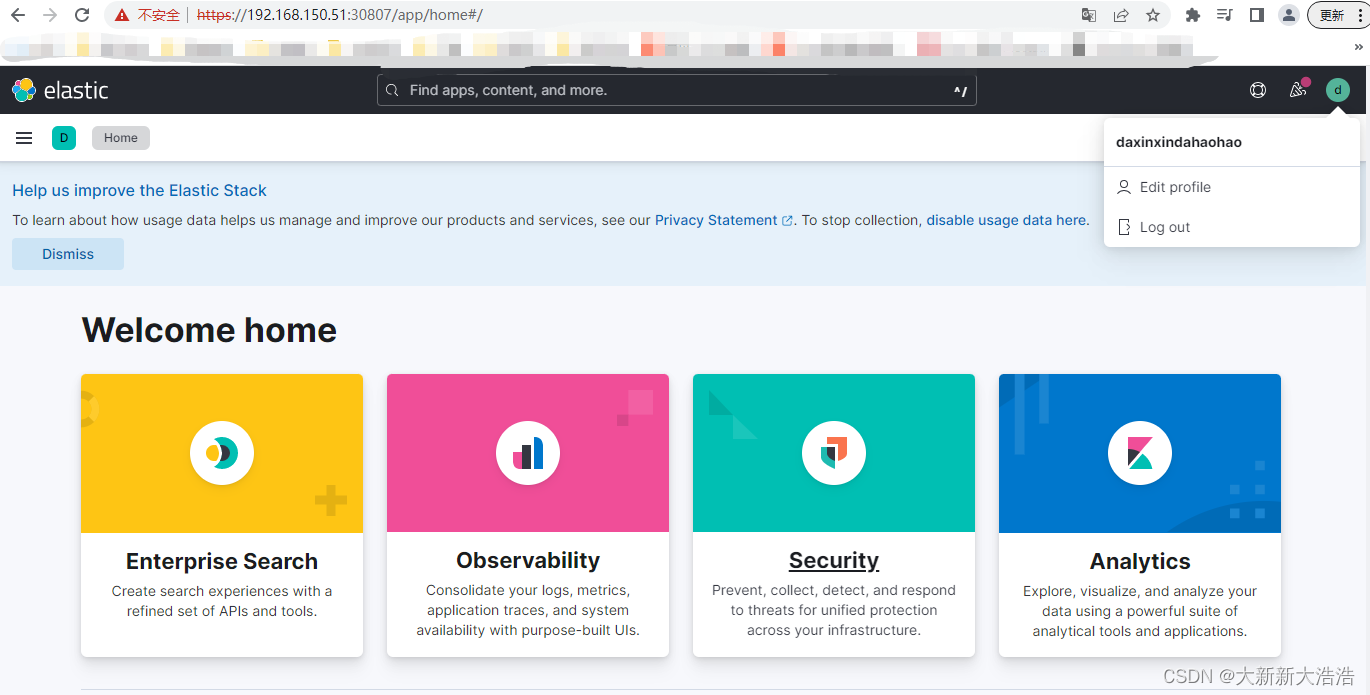Open the Security heading link
This screenshot has width=1370, height=695.
(834, 560)
